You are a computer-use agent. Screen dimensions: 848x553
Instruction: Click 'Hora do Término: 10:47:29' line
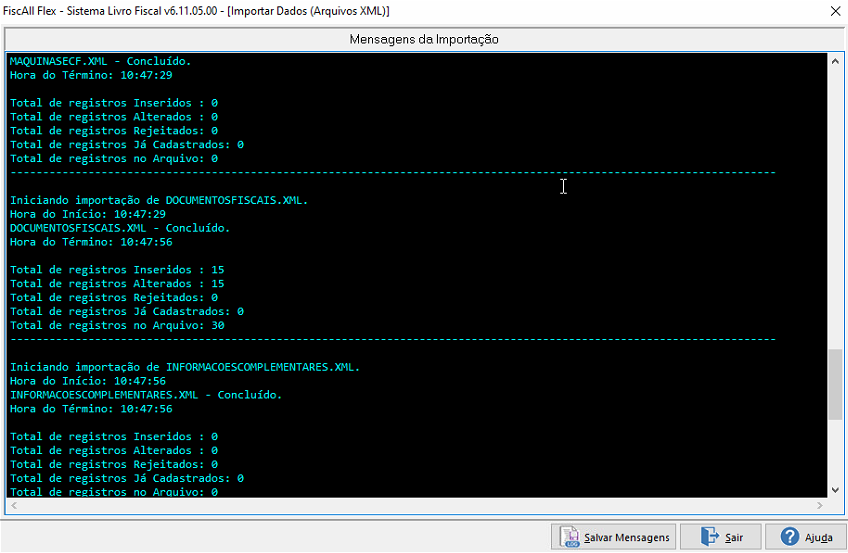click(x=91, y=75)
